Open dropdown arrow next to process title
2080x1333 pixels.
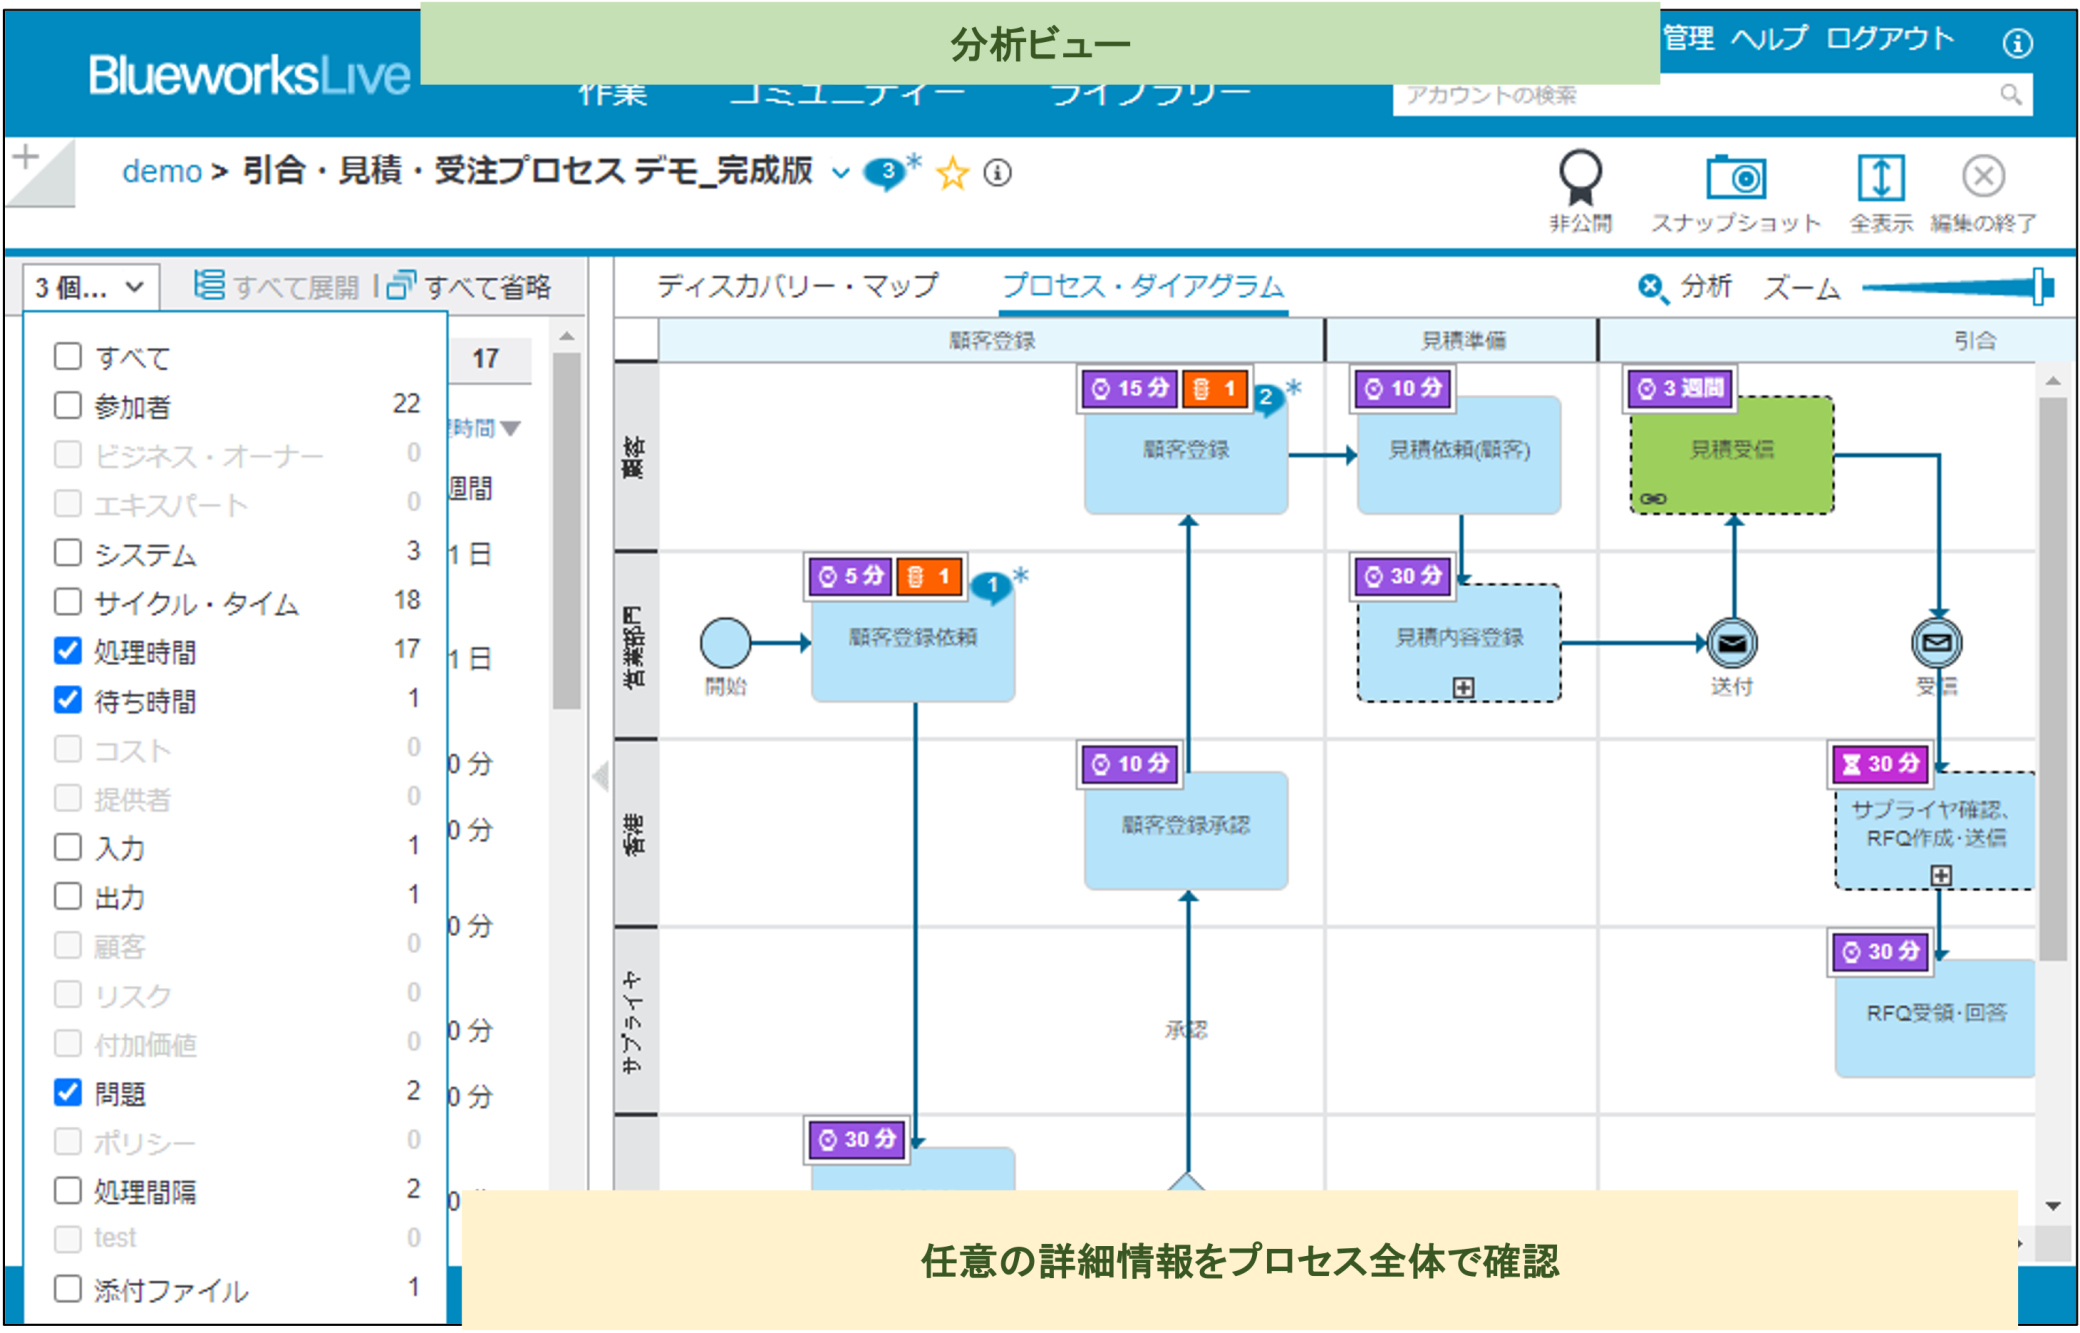(840, 174)
